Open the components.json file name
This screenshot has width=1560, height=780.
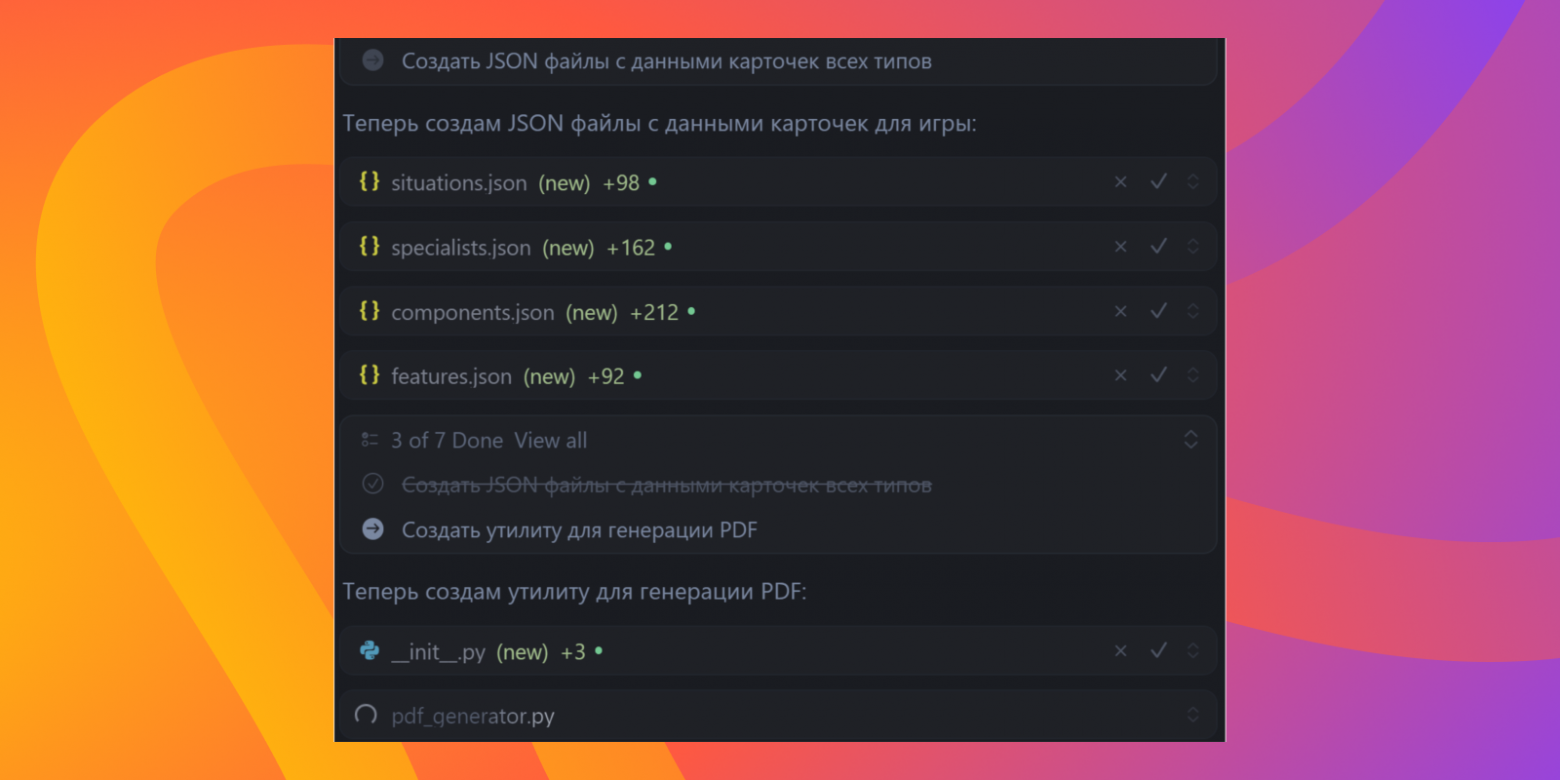472,313
